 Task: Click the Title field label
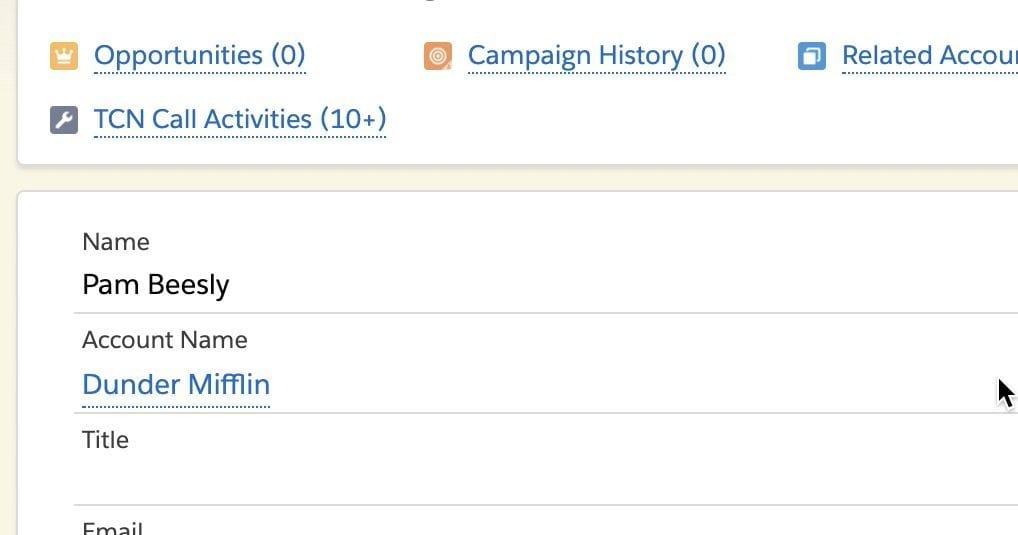click(105, 440)
